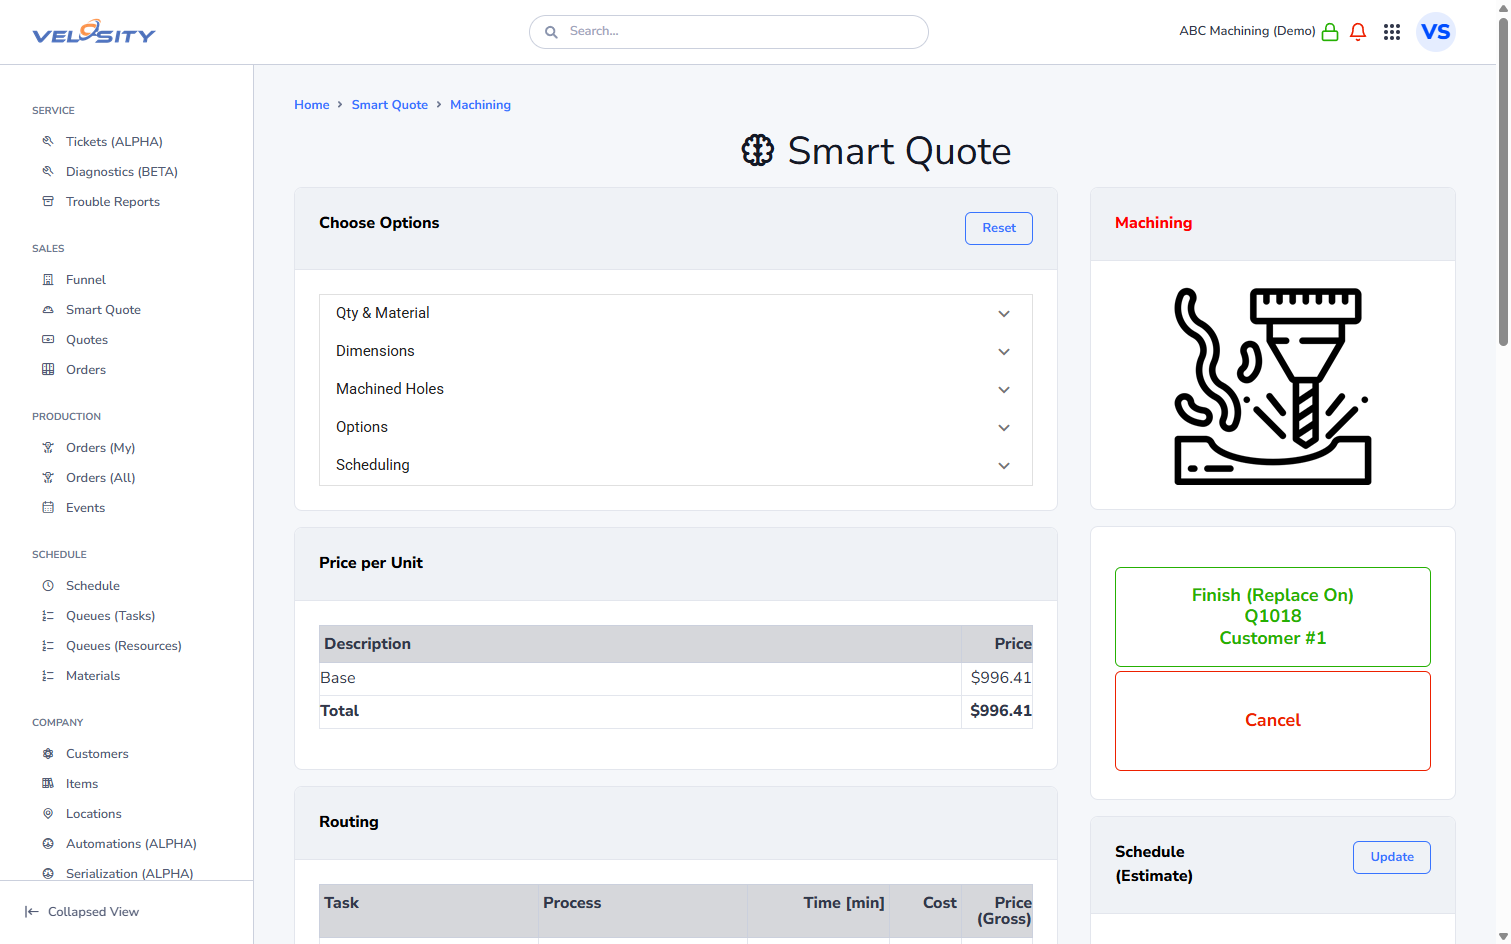Click into the Search field

coord(729,32)
